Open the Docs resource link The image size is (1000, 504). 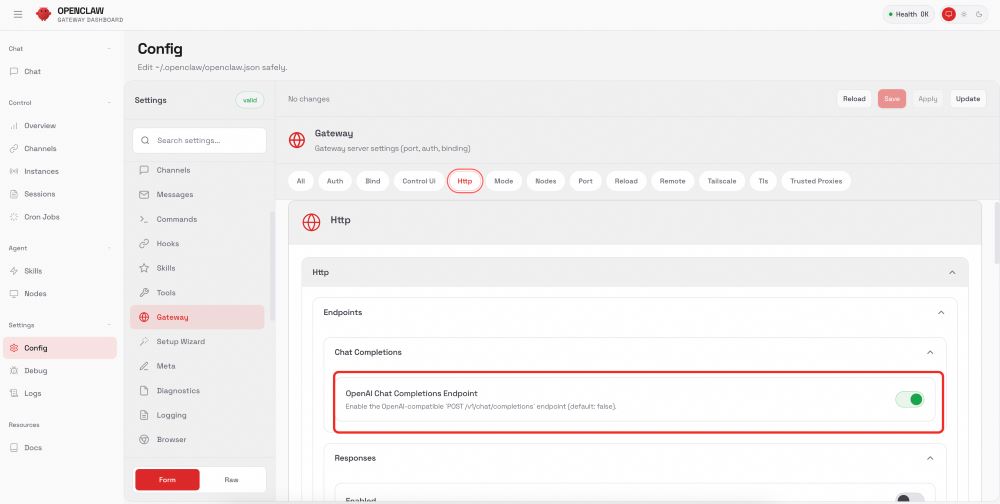point(33,447)
